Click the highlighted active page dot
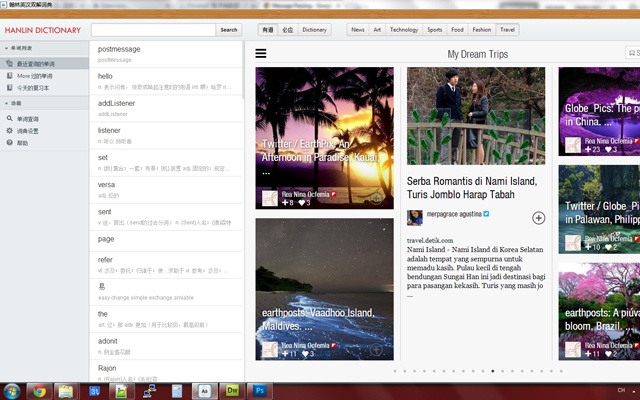The width and height of the screenshot is (640, 400). pos(493,371)
